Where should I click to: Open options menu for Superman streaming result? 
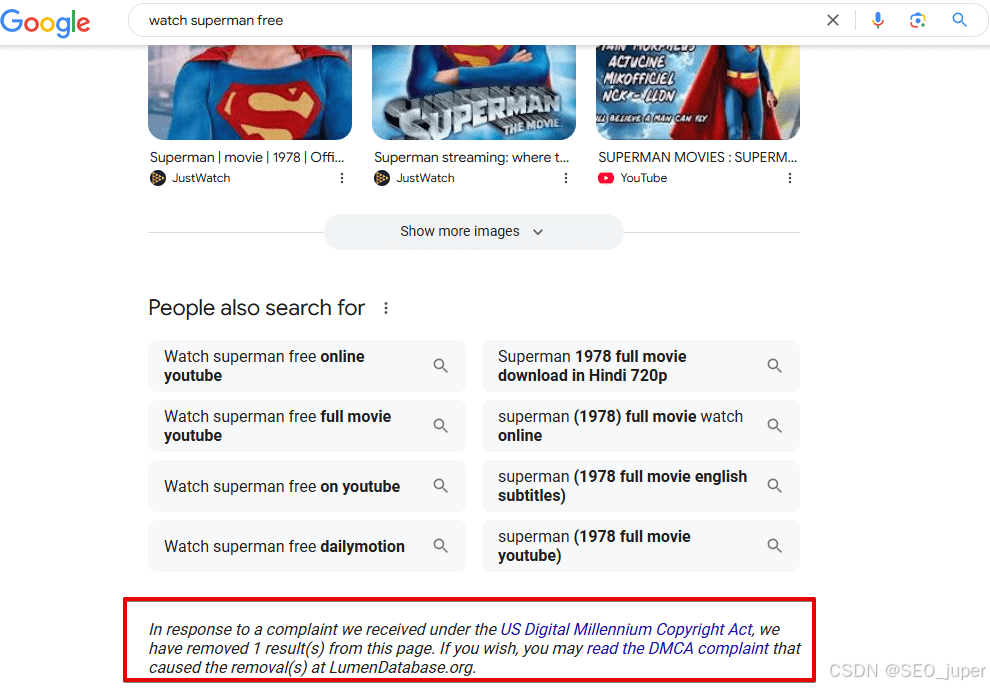pos(566,178)
